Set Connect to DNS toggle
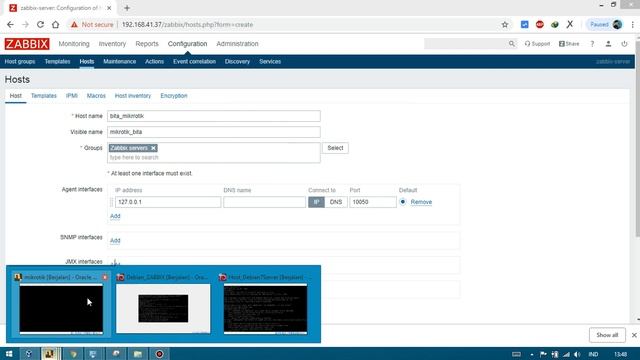Viewport: 640px width, 360px height. [336, 202]
